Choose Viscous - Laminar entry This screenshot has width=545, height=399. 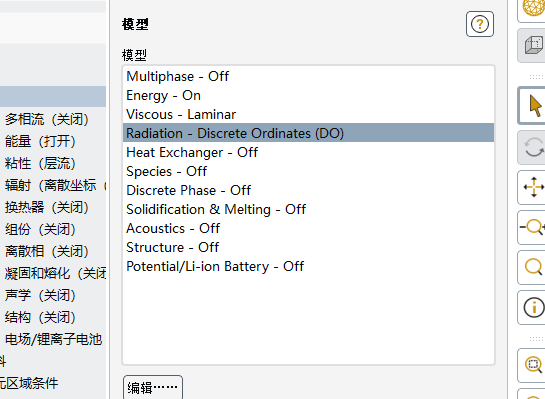308,114
